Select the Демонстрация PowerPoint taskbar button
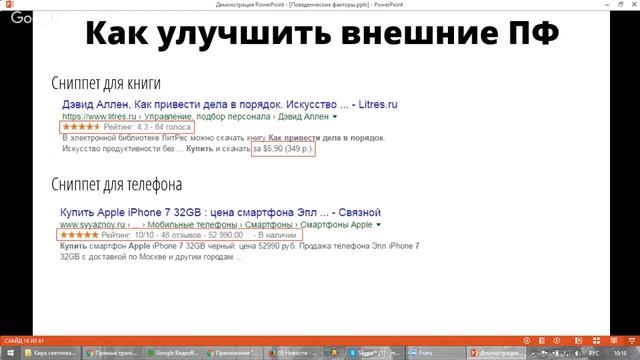 click(x=496, y=353)
